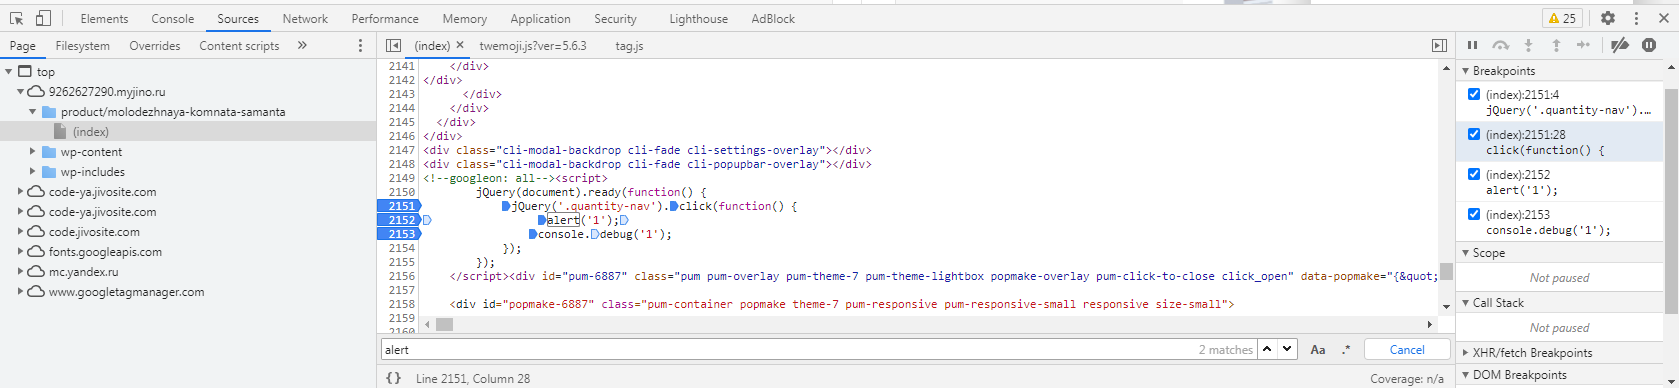Go to next search match
Screen dimensions: 1679x388
click(x=1287, y=349)
